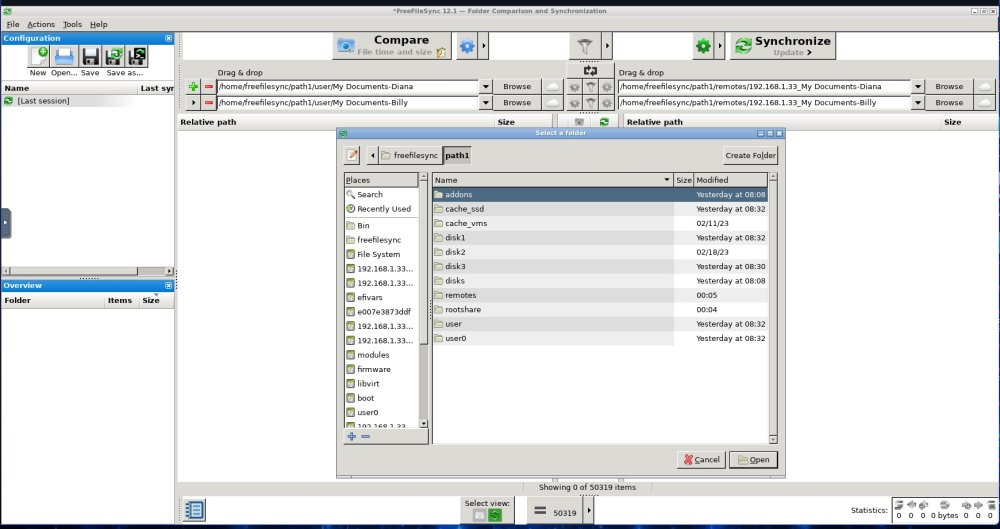Select the remotes folder

tap(600, 295)
